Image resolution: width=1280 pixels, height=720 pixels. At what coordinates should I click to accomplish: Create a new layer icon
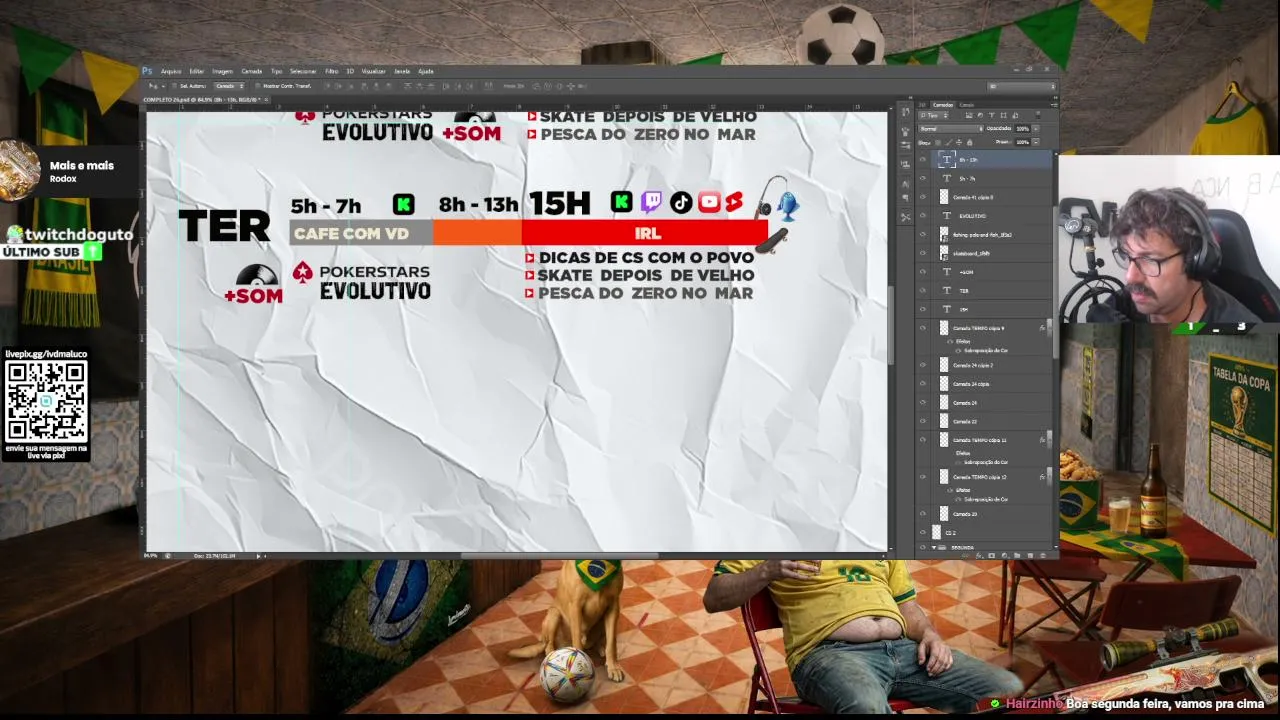(x=1028, y=555)
